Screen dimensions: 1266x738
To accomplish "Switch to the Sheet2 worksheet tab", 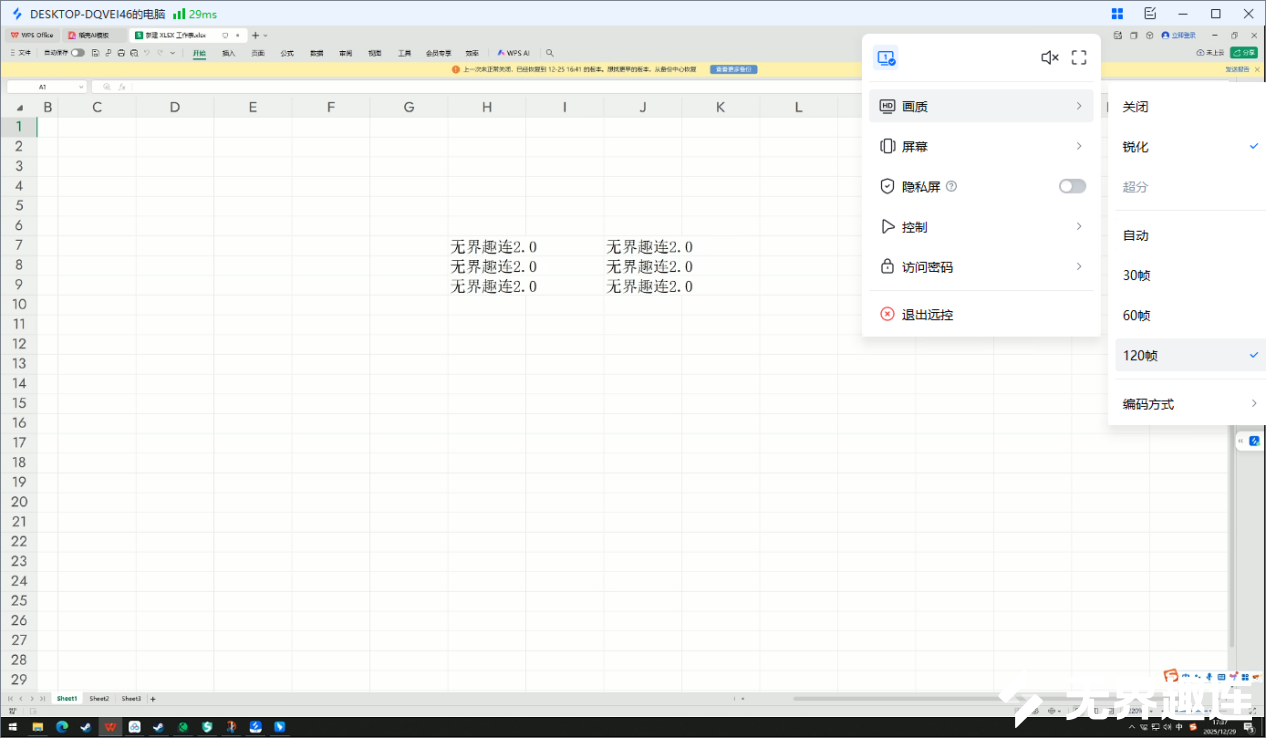I will click(99, 699).
